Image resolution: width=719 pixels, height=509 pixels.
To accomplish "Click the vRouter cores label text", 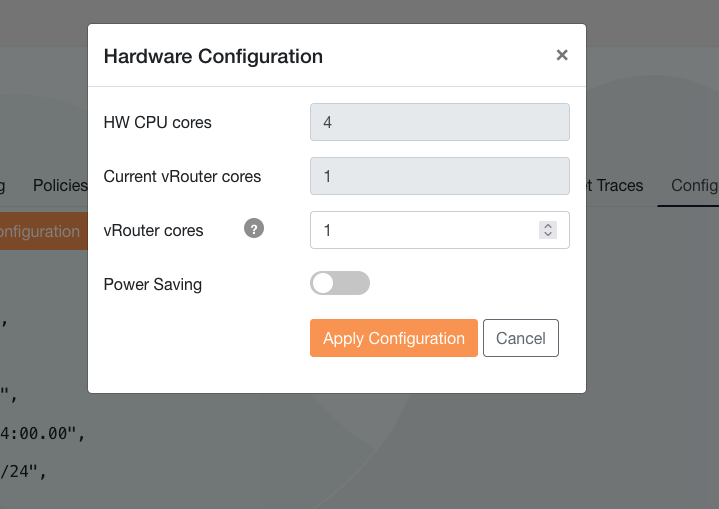I will point(153,230).
